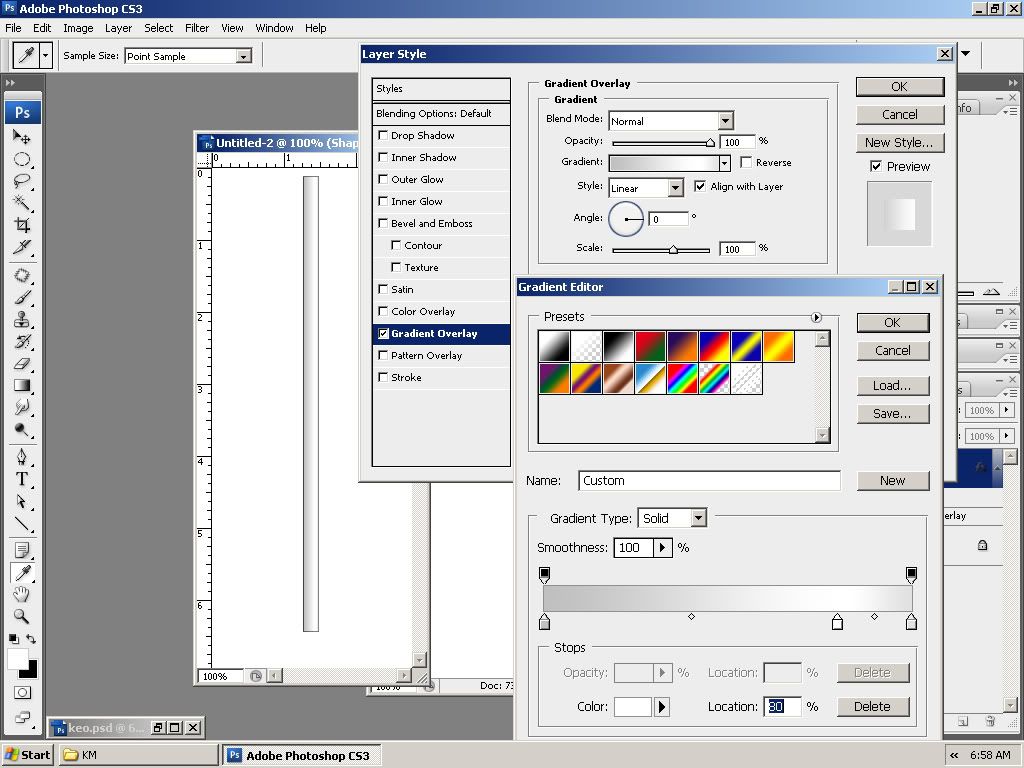
Task: Select the Eyedropper tool in toolbox
Action: click(22, 573)
